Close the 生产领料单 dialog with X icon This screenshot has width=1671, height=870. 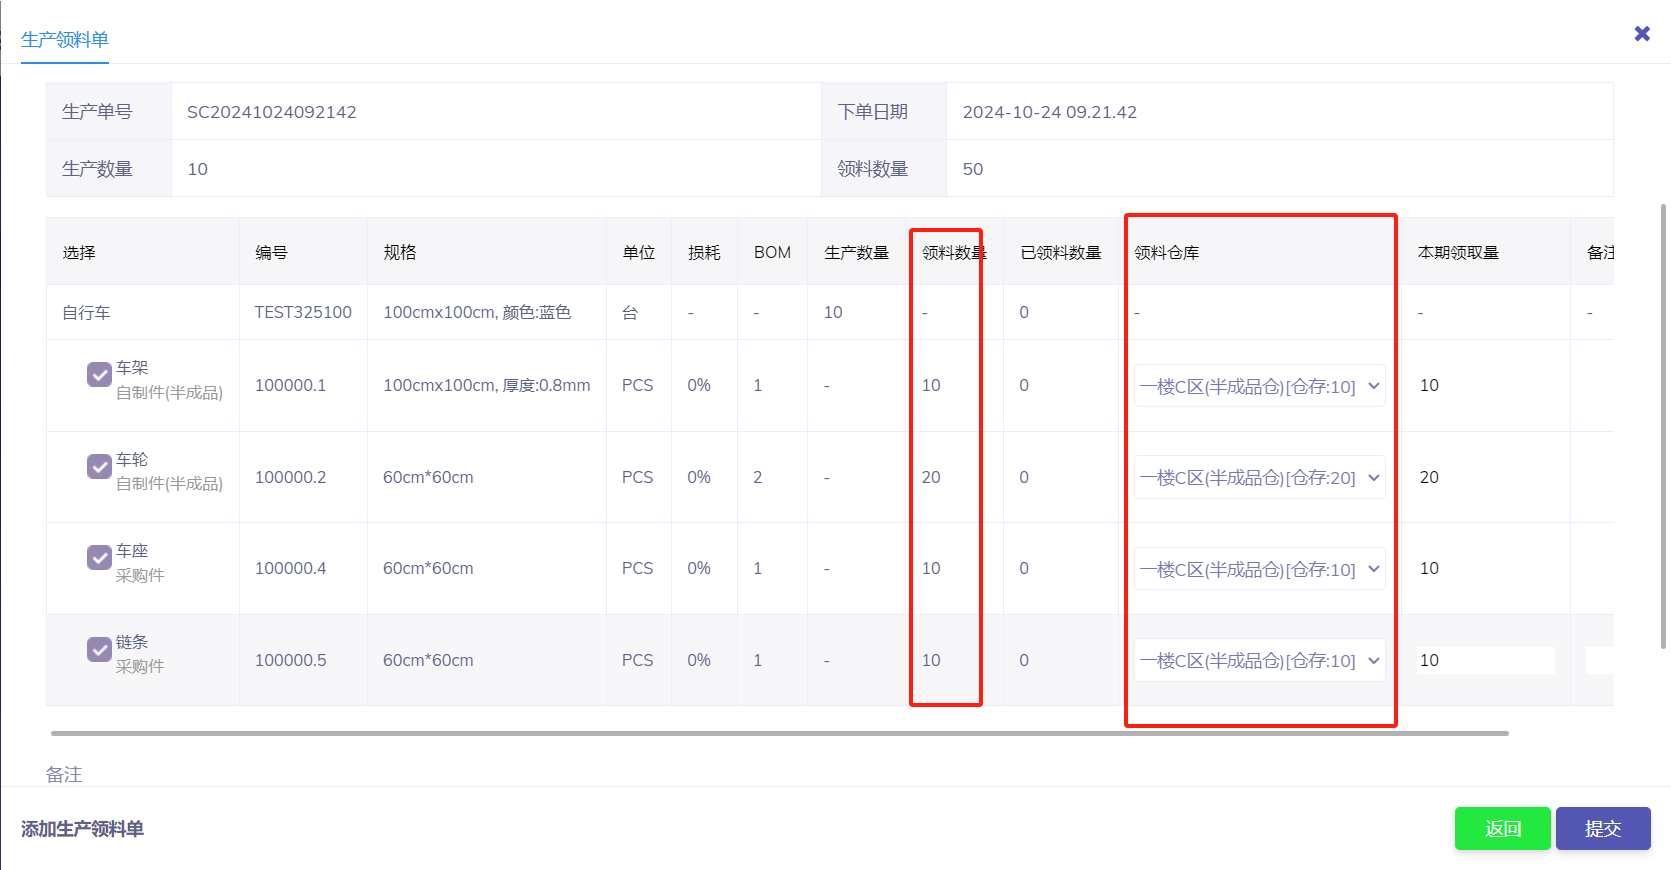click(x=1642, y=34)
